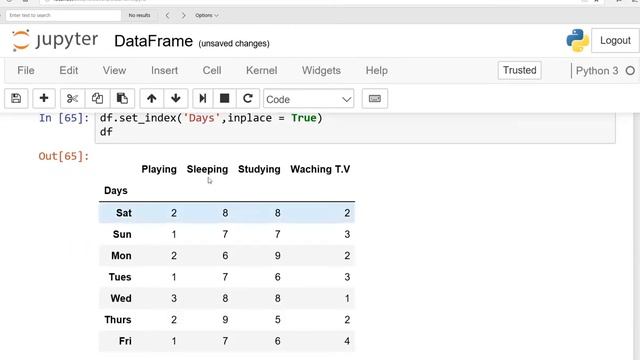Screen dimensions: 640x360
Task: Click the Logout button
Action: (615, 40)
